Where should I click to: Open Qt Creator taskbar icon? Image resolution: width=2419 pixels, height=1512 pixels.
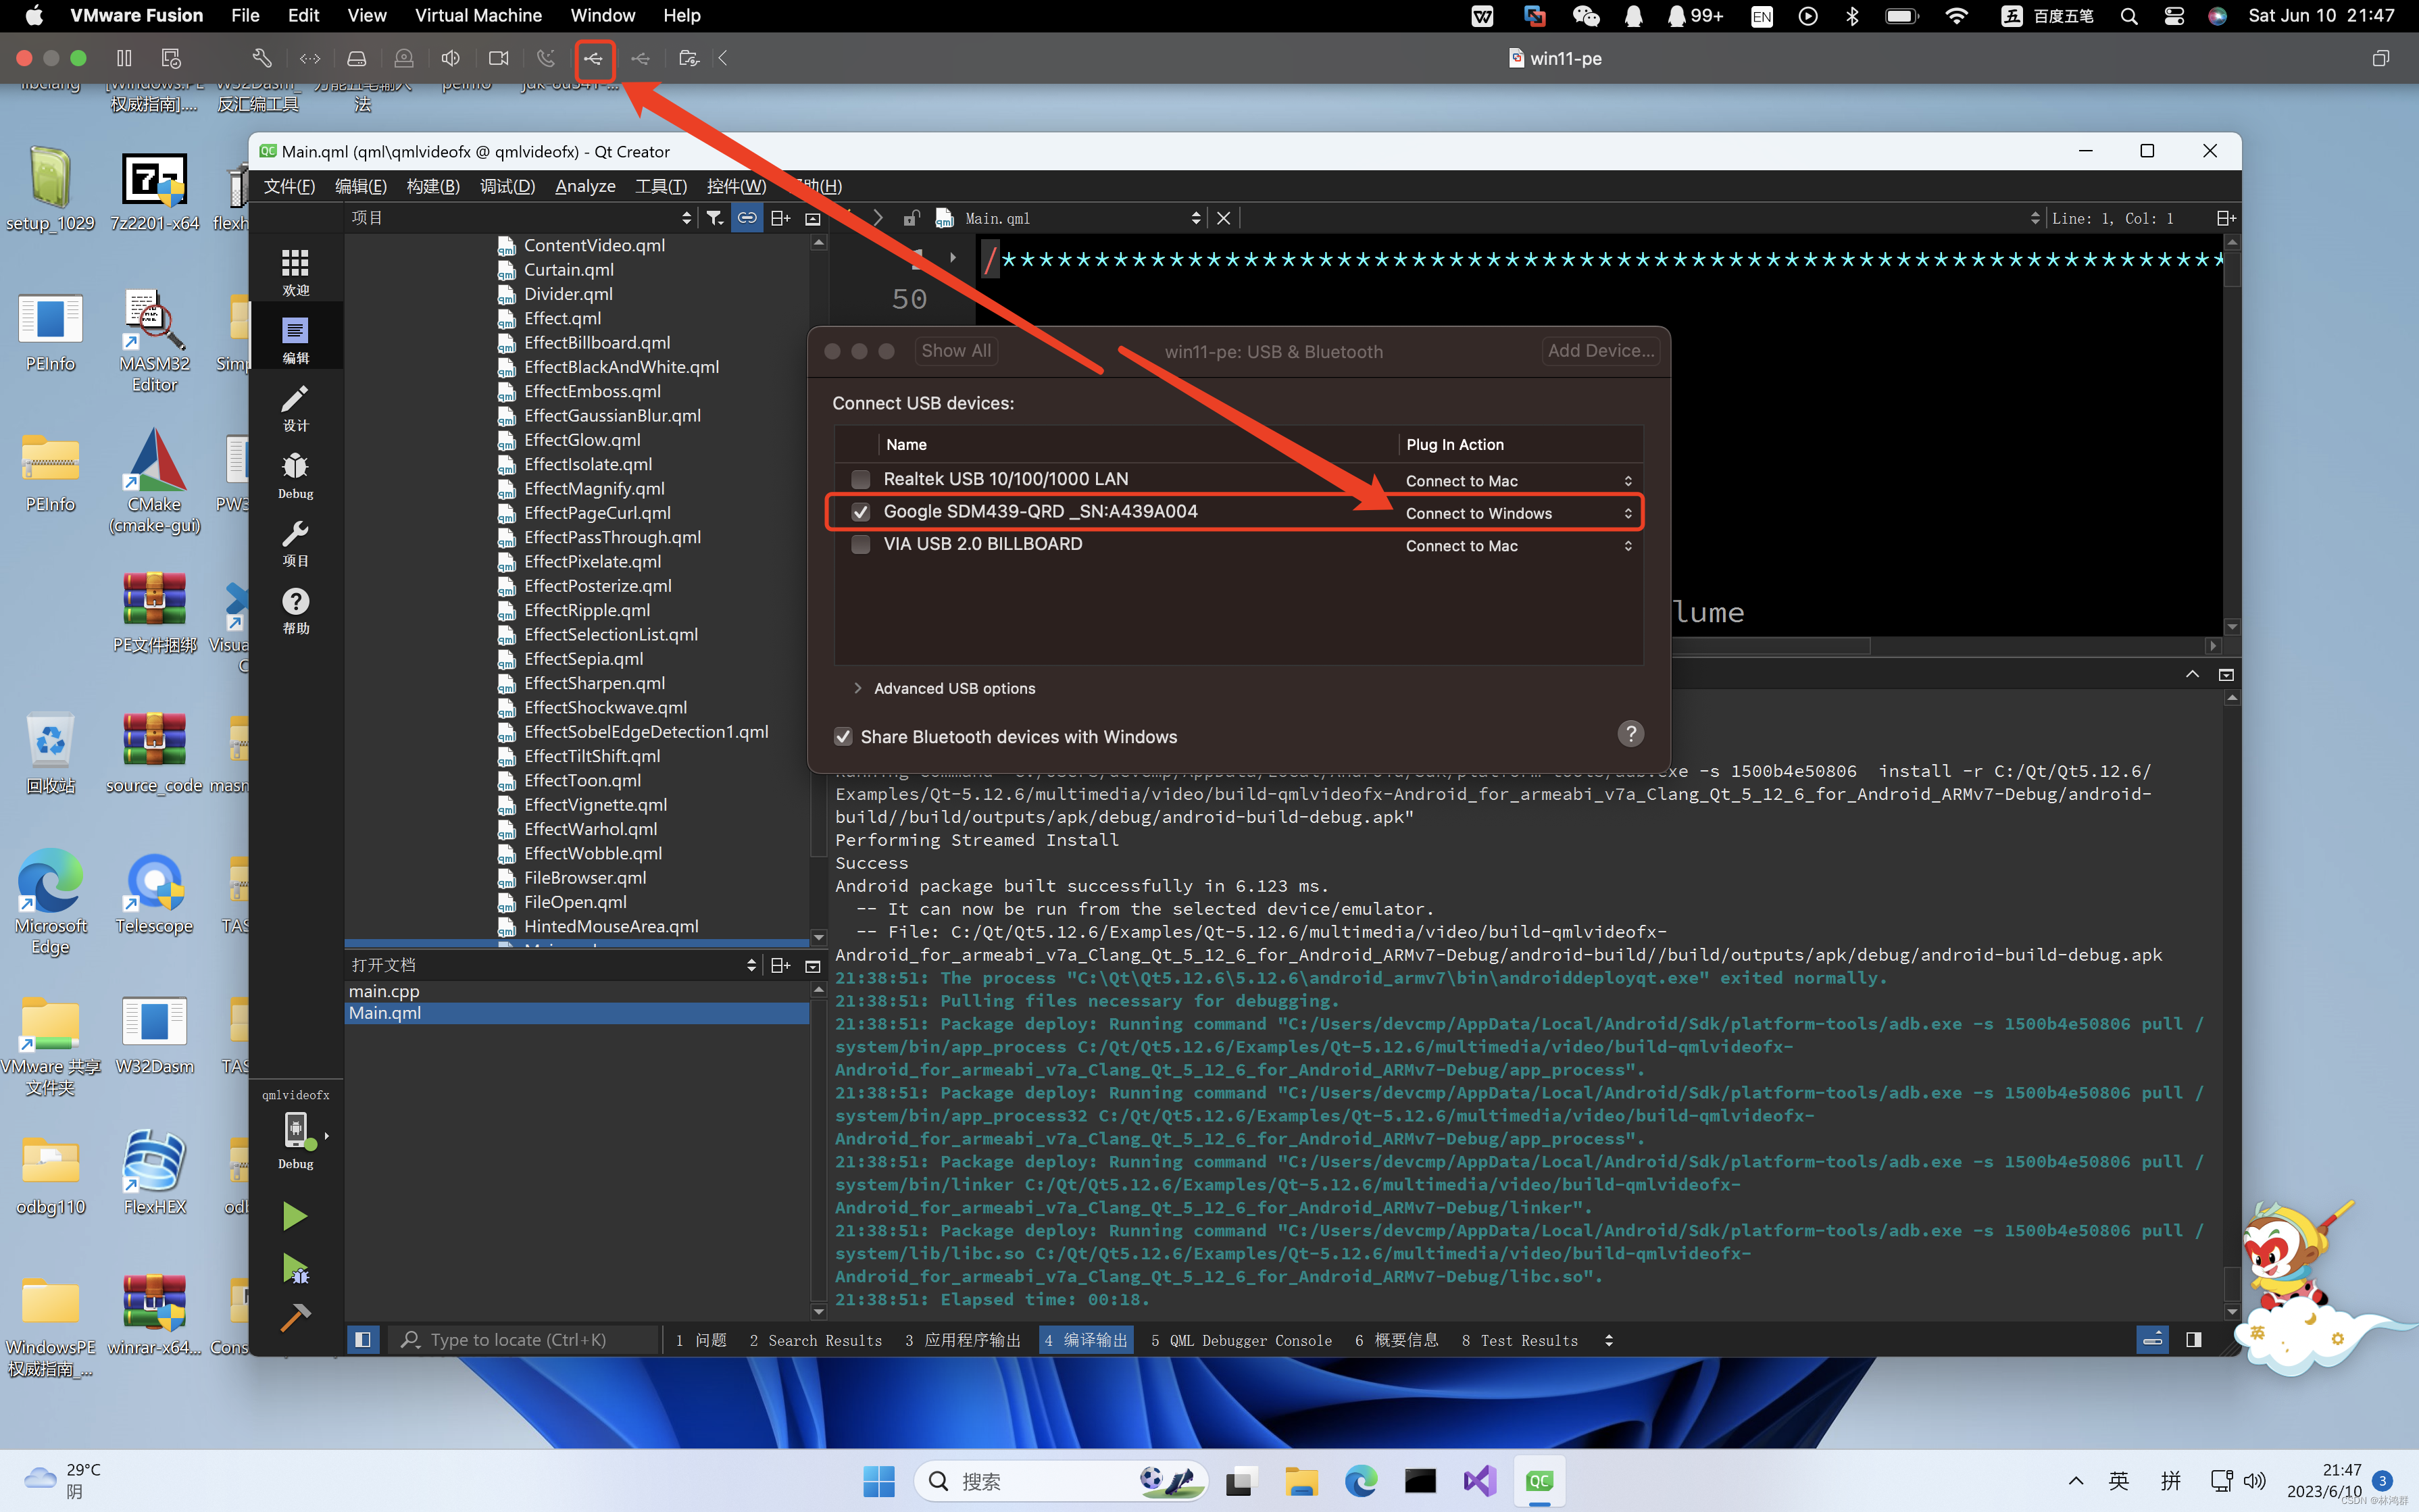click(x=1540, y=1481)
